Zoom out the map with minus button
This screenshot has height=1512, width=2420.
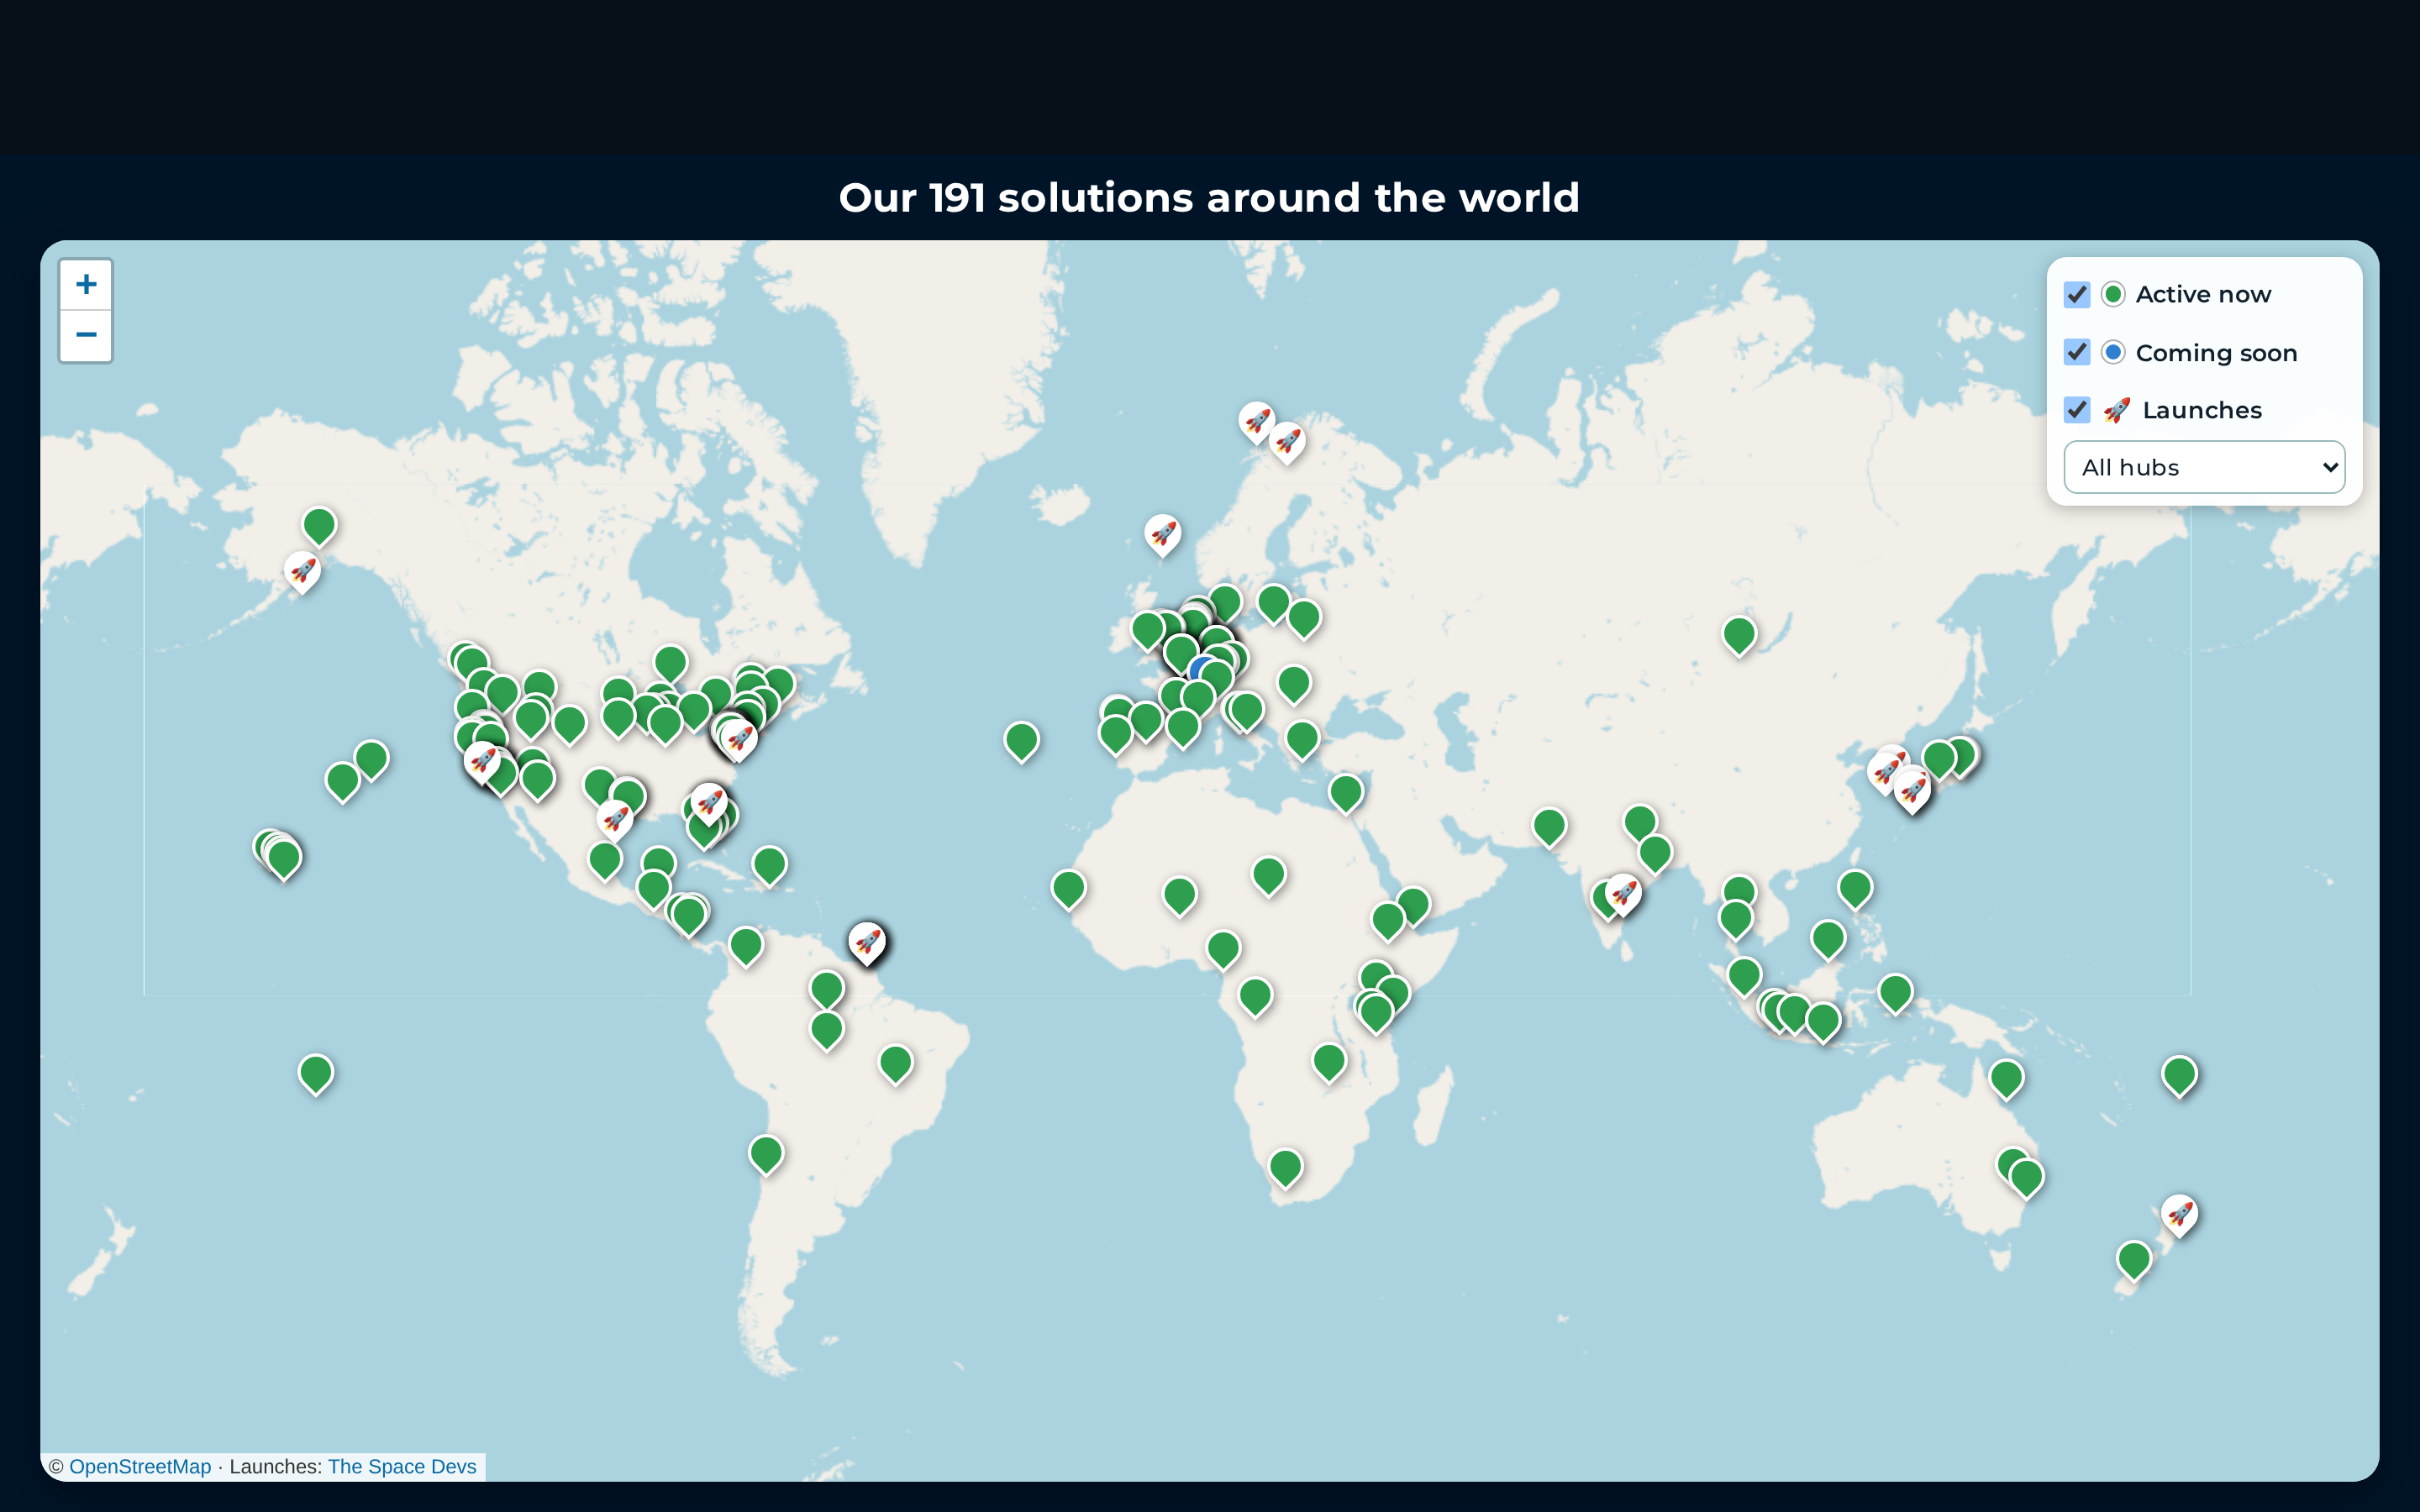click(x=86, y=336)
